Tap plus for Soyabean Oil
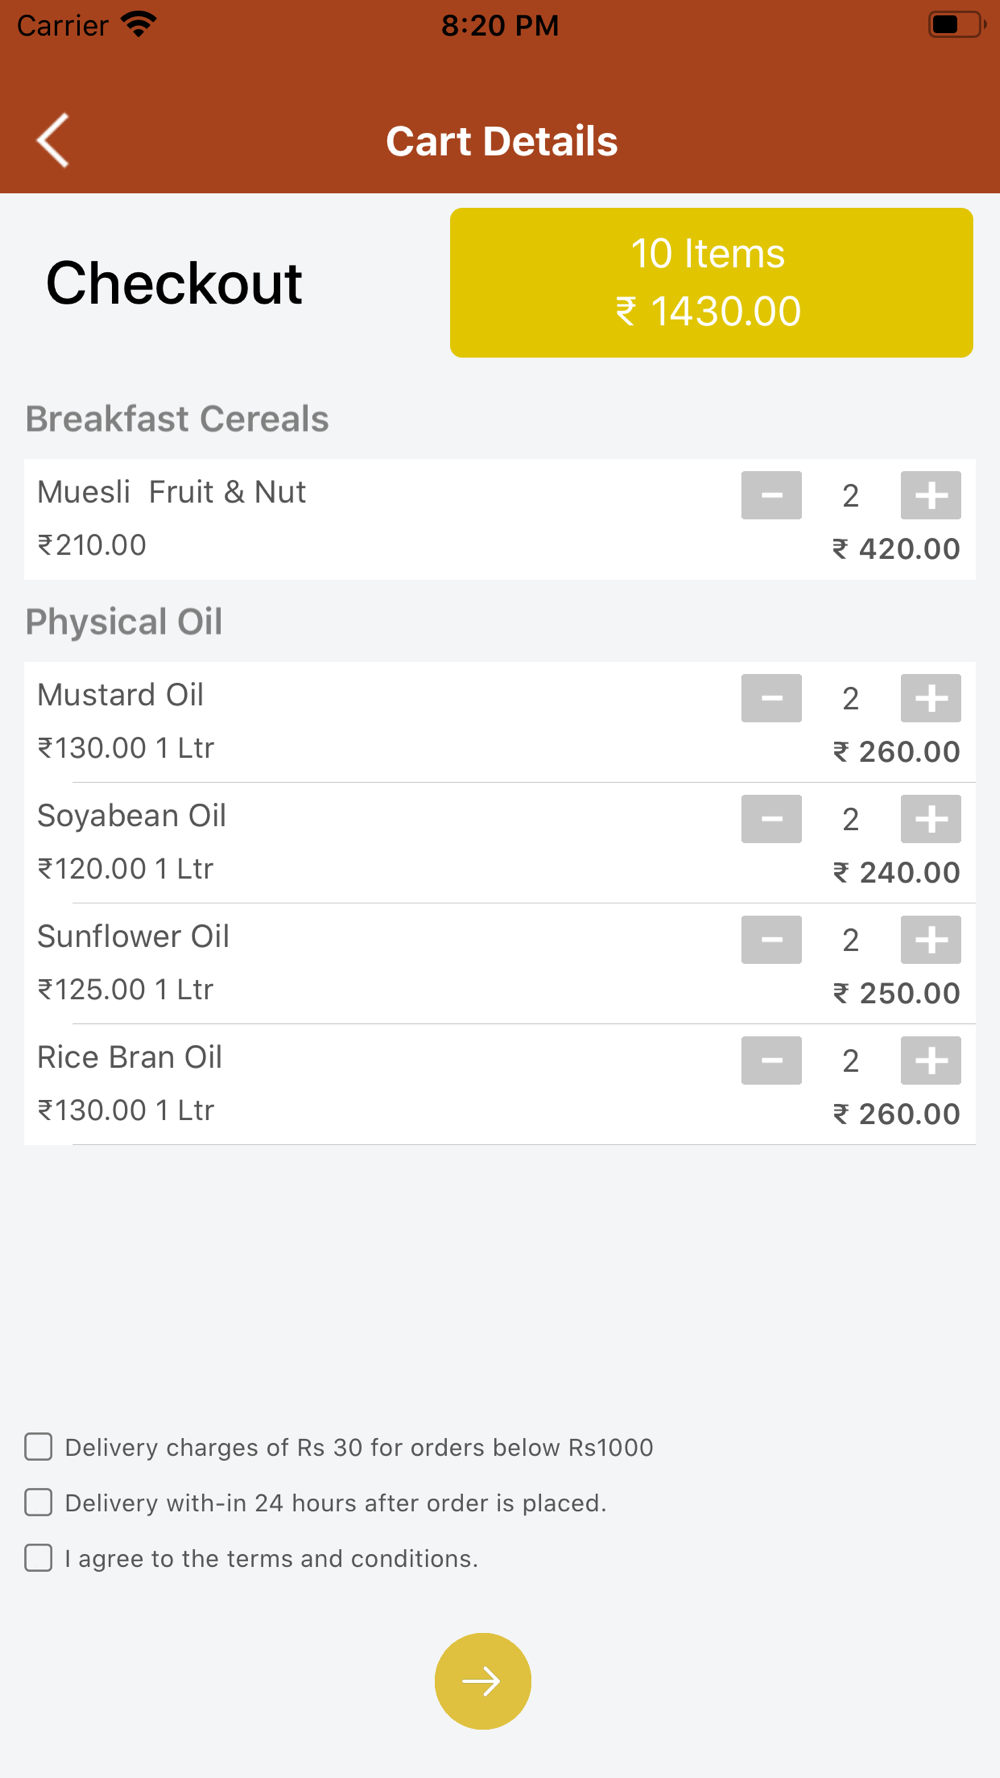1000x1778 pixels. click(931, 819)
